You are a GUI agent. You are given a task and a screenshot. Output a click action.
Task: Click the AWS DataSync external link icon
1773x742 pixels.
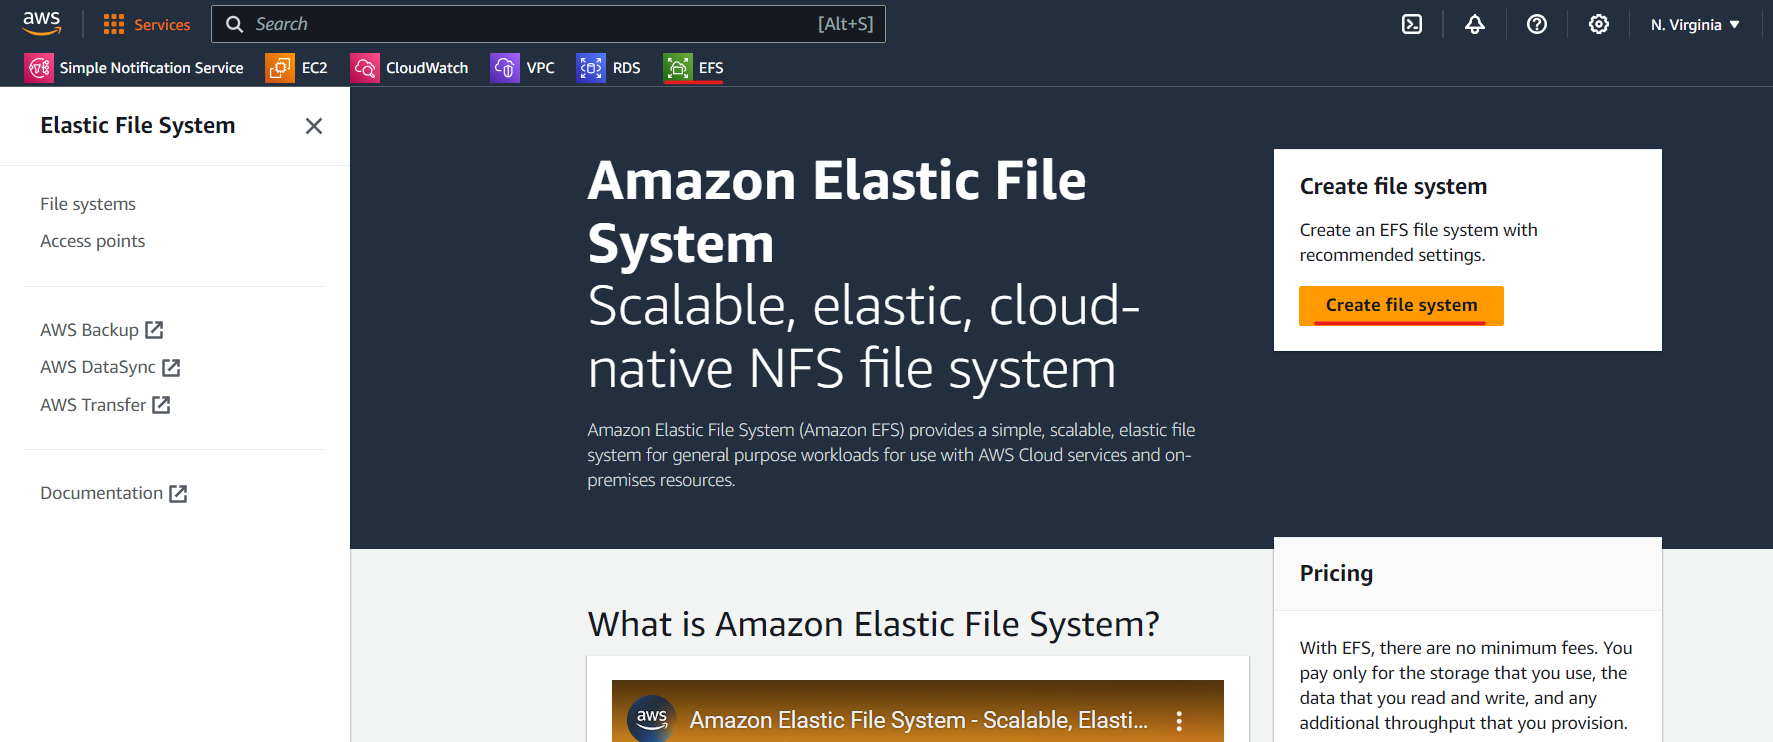coord(171,367)
